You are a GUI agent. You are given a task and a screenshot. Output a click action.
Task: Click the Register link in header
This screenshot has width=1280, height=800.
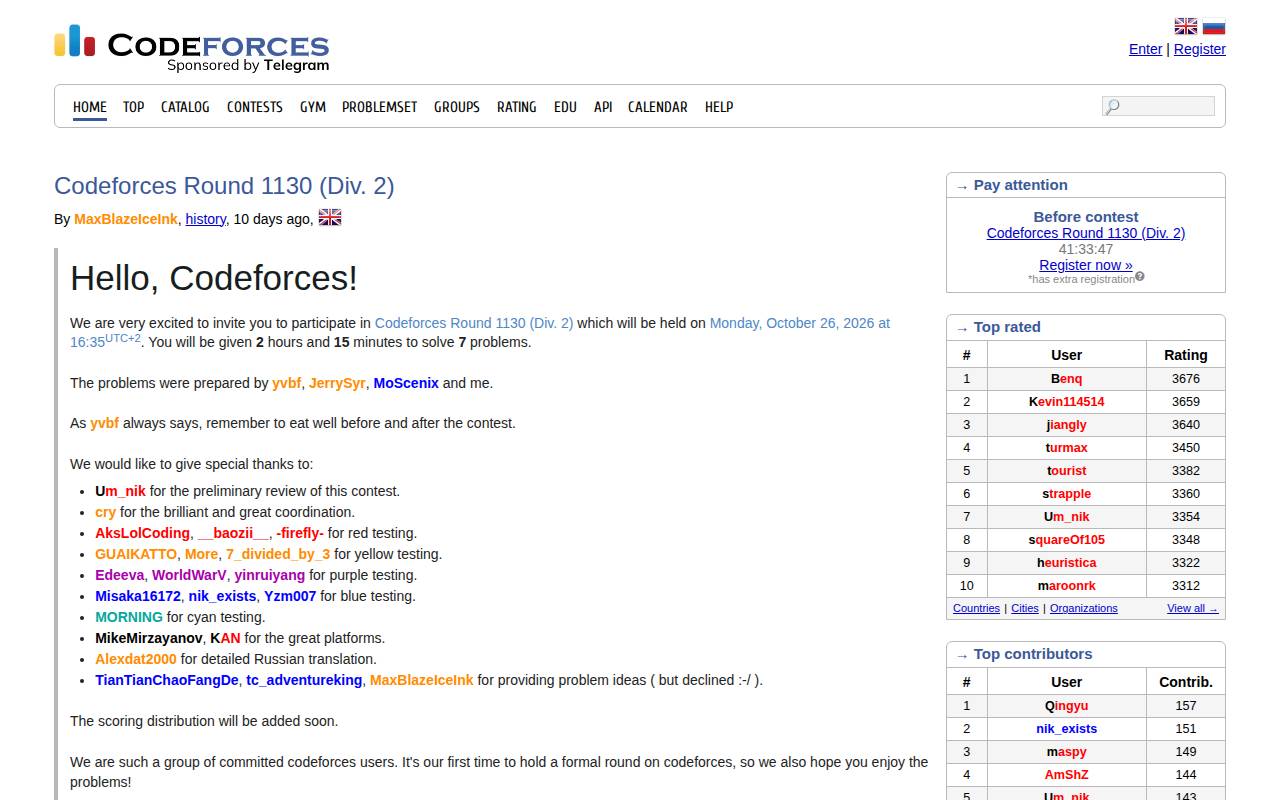1200,49
